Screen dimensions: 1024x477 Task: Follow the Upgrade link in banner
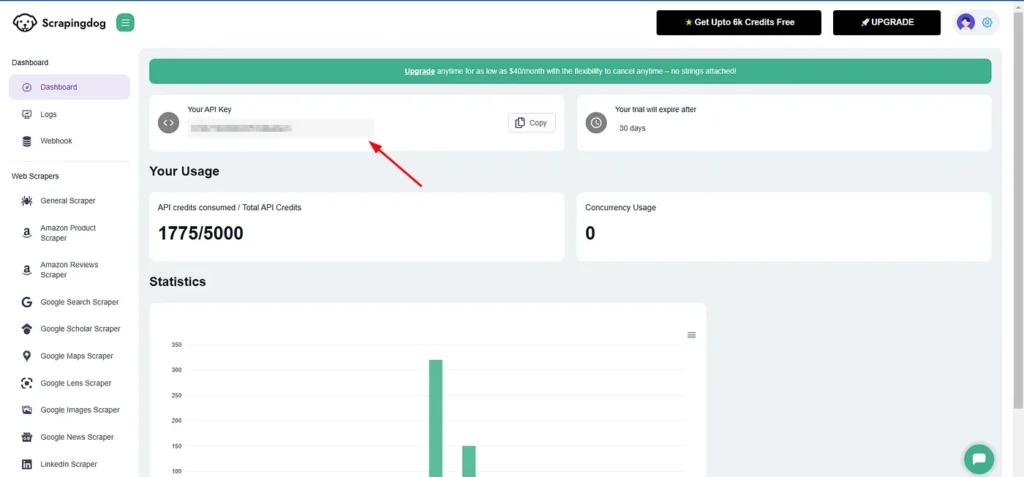(x=419, y=71)
